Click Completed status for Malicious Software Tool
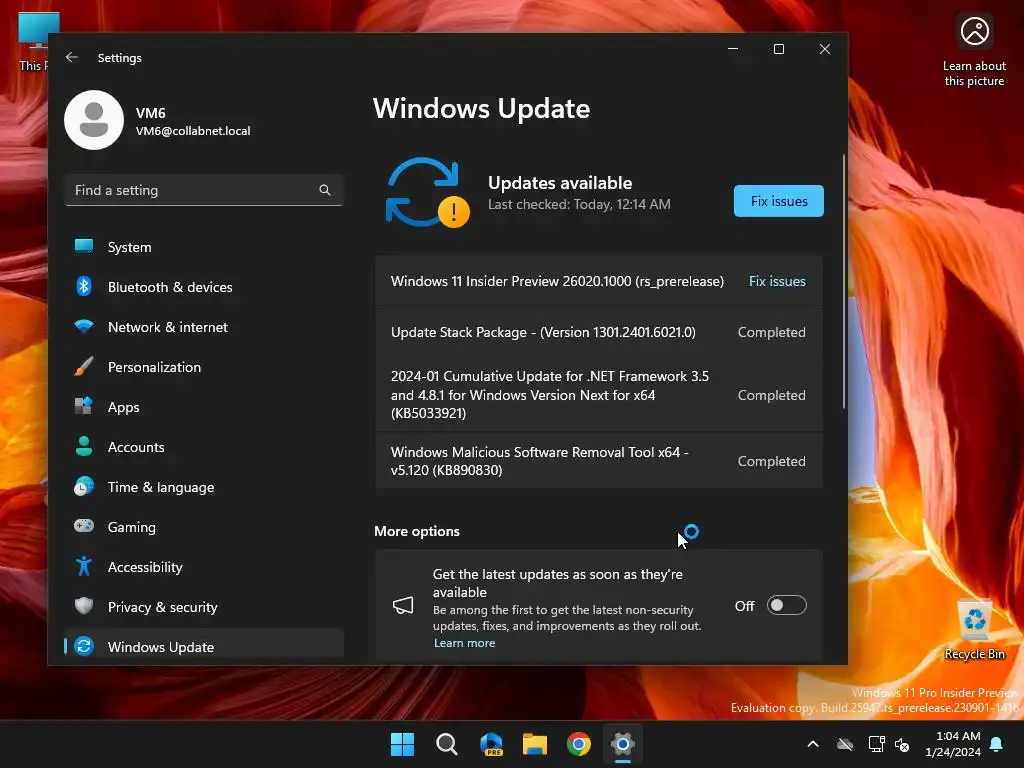The image size is (1024, 768). tap(771, 461)
